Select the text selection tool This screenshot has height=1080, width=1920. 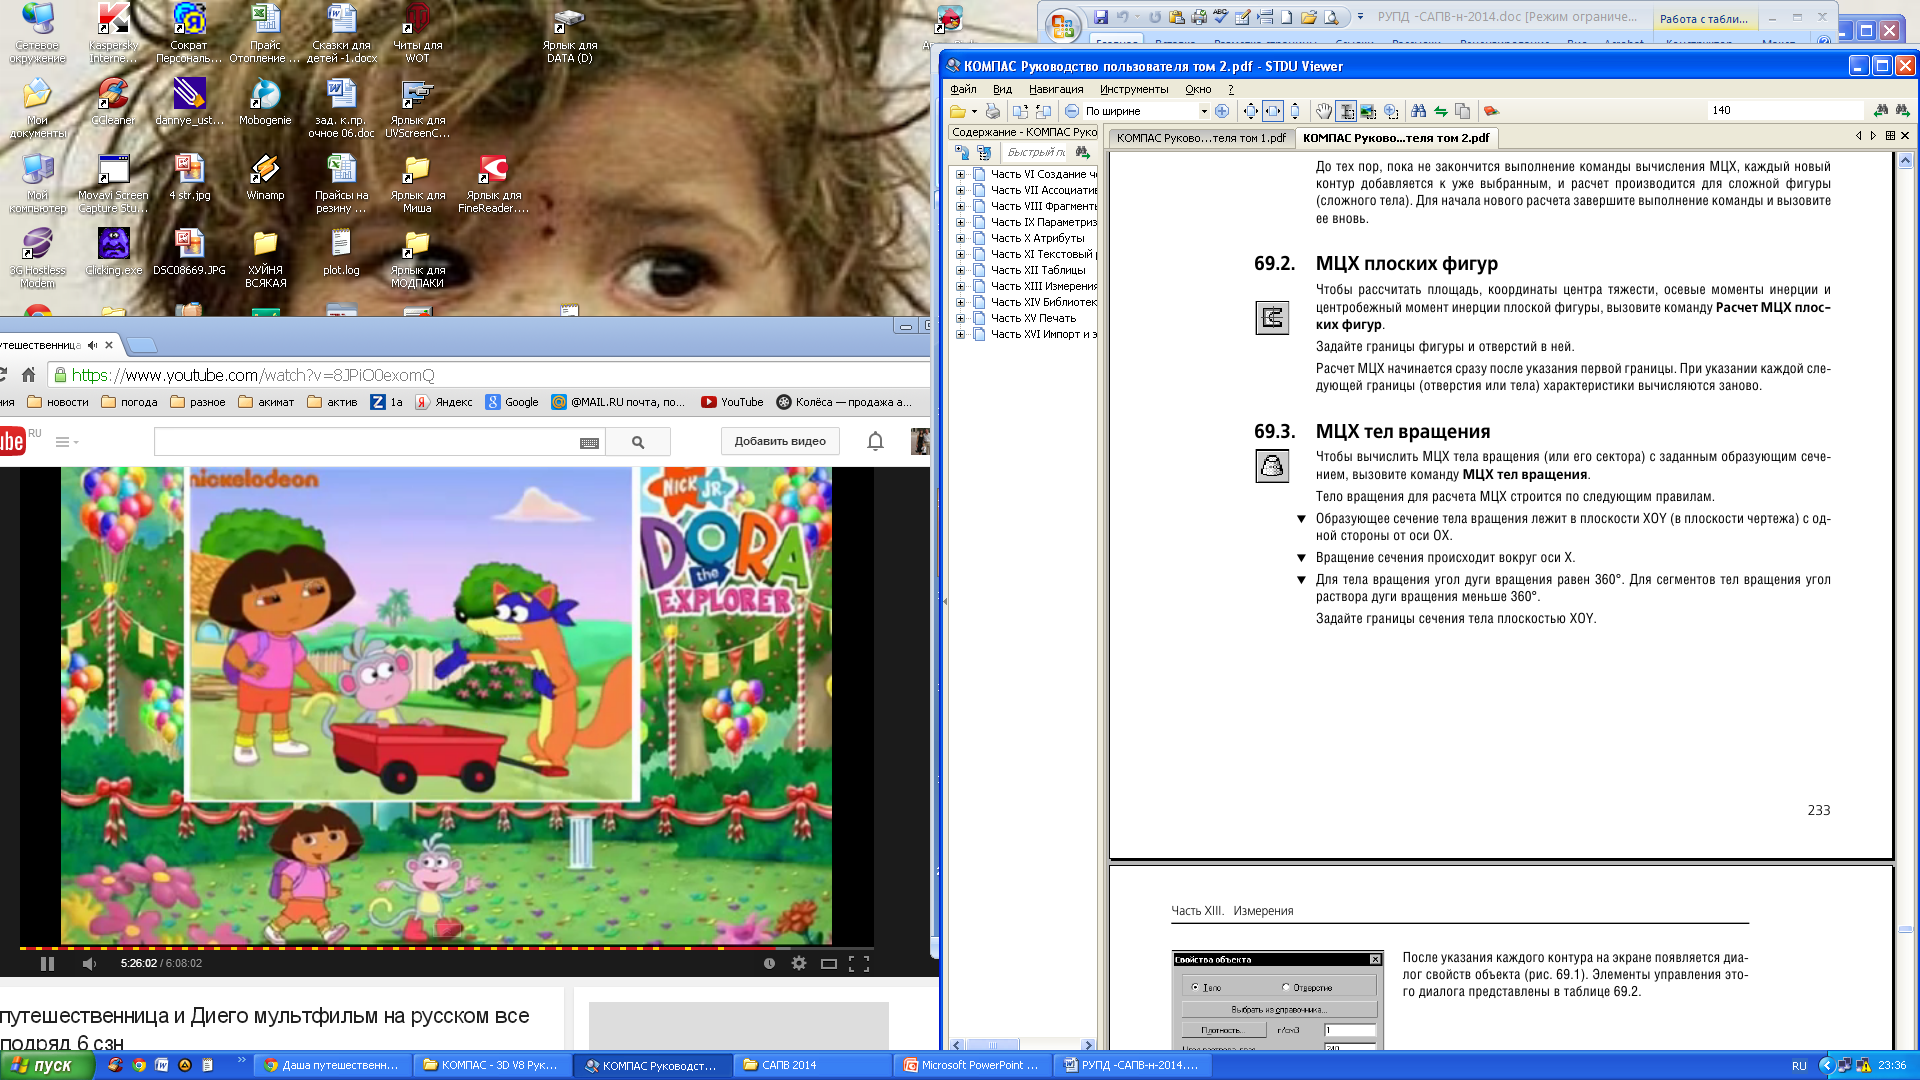coord(1346,111)
